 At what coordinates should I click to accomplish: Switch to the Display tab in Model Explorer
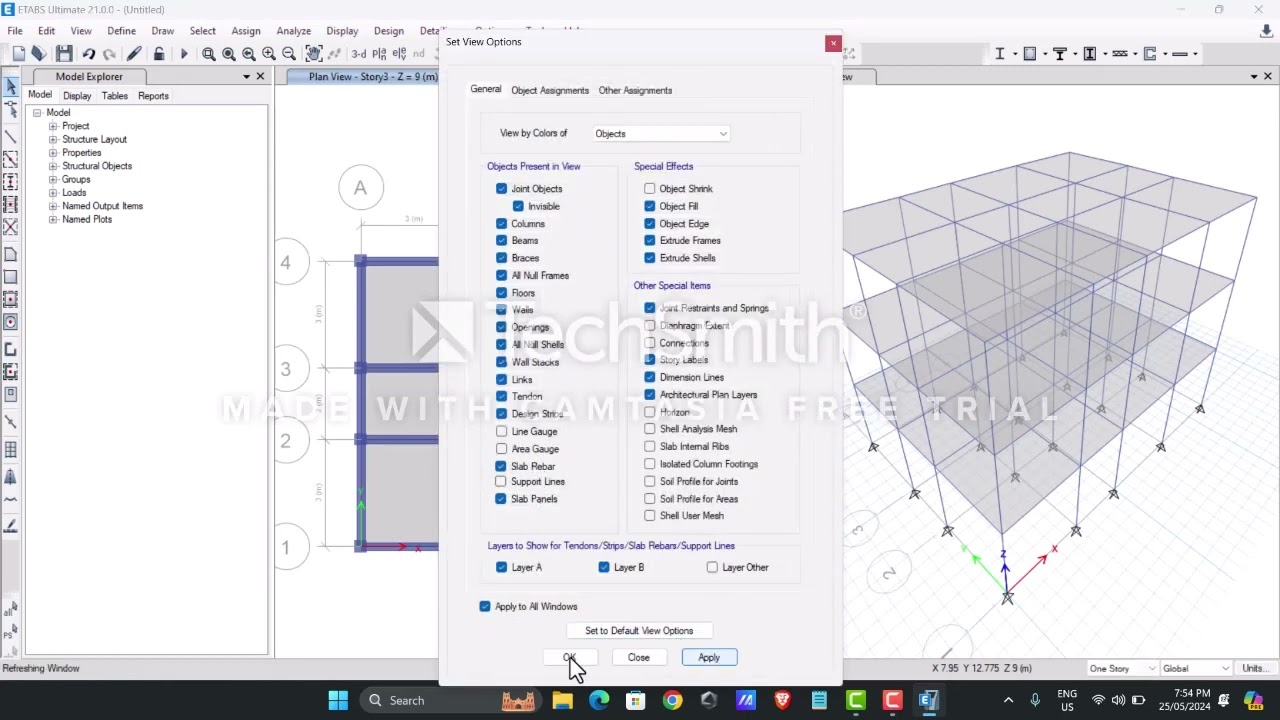click(77, 96)
